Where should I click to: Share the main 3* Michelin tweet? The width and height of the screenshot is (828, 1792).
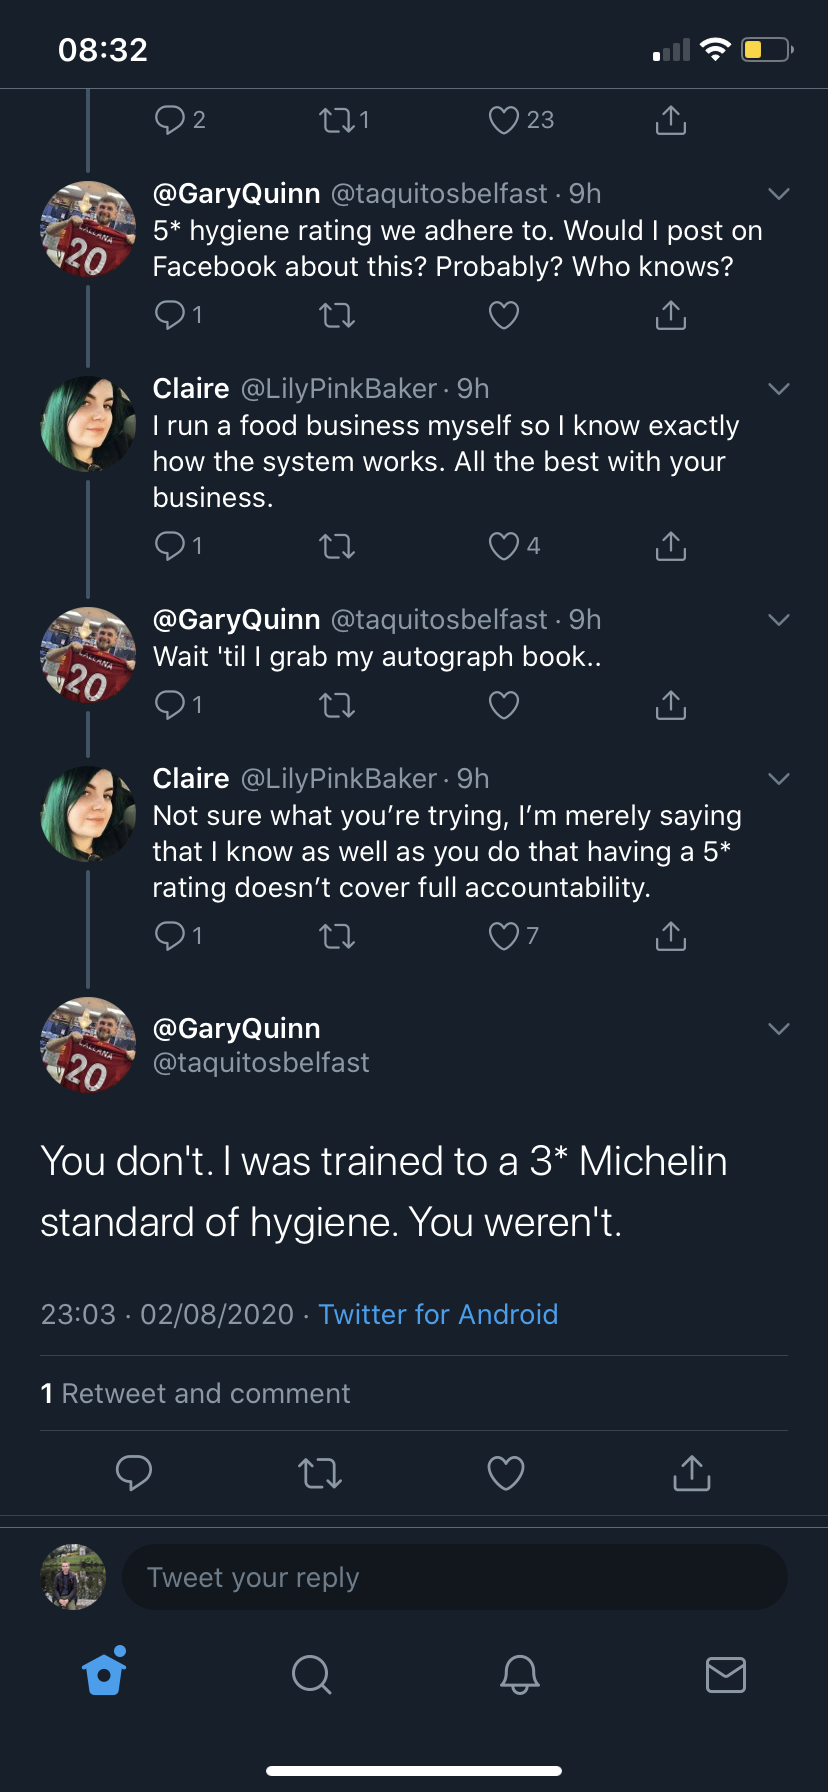click(x=691, y=1473)
